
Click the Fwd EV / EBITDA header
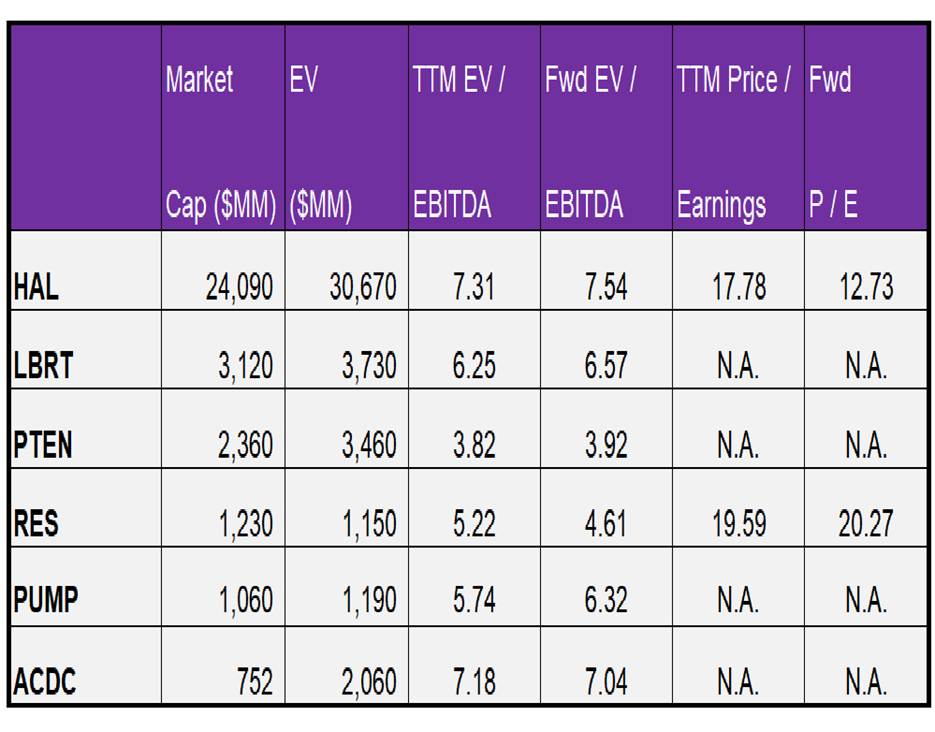click(591, 140)
